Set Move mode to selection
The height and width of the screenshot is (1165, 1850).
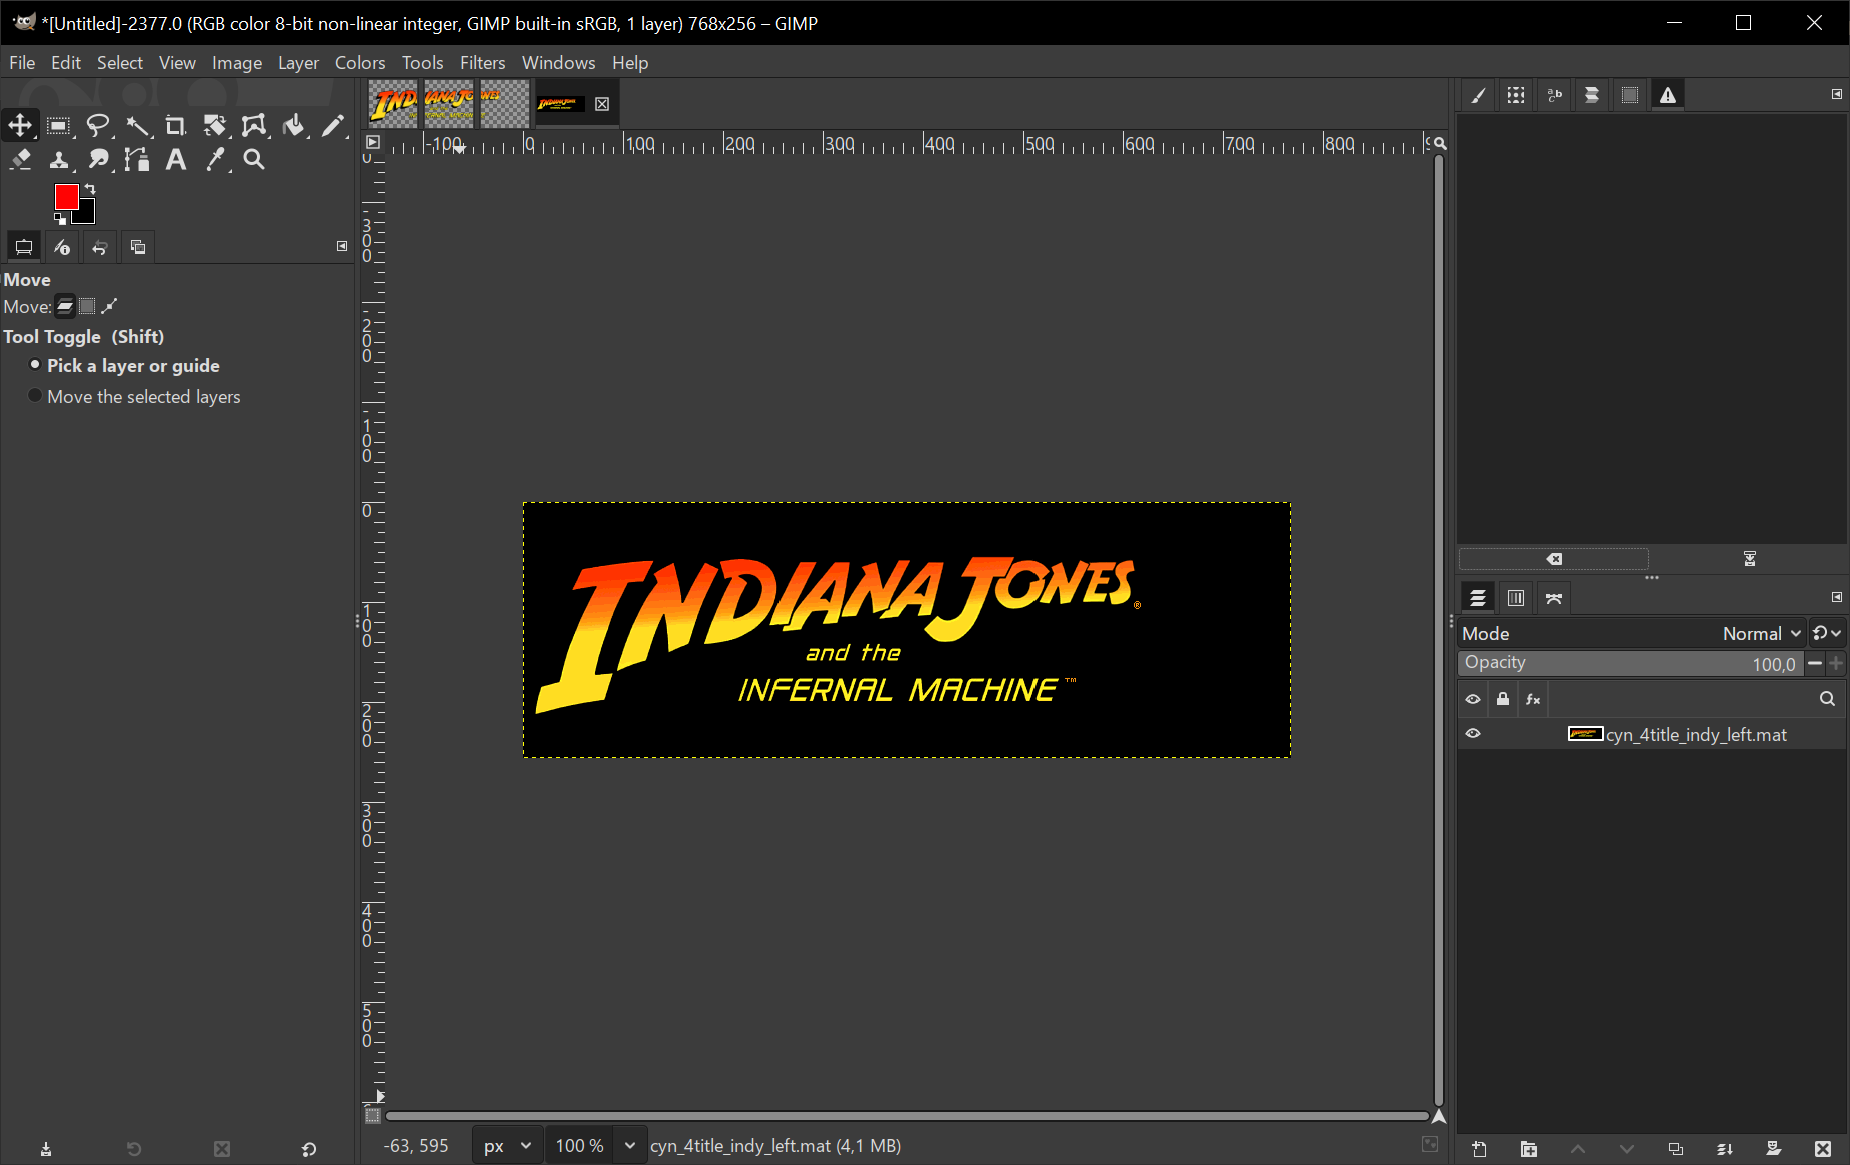[87, 306]
